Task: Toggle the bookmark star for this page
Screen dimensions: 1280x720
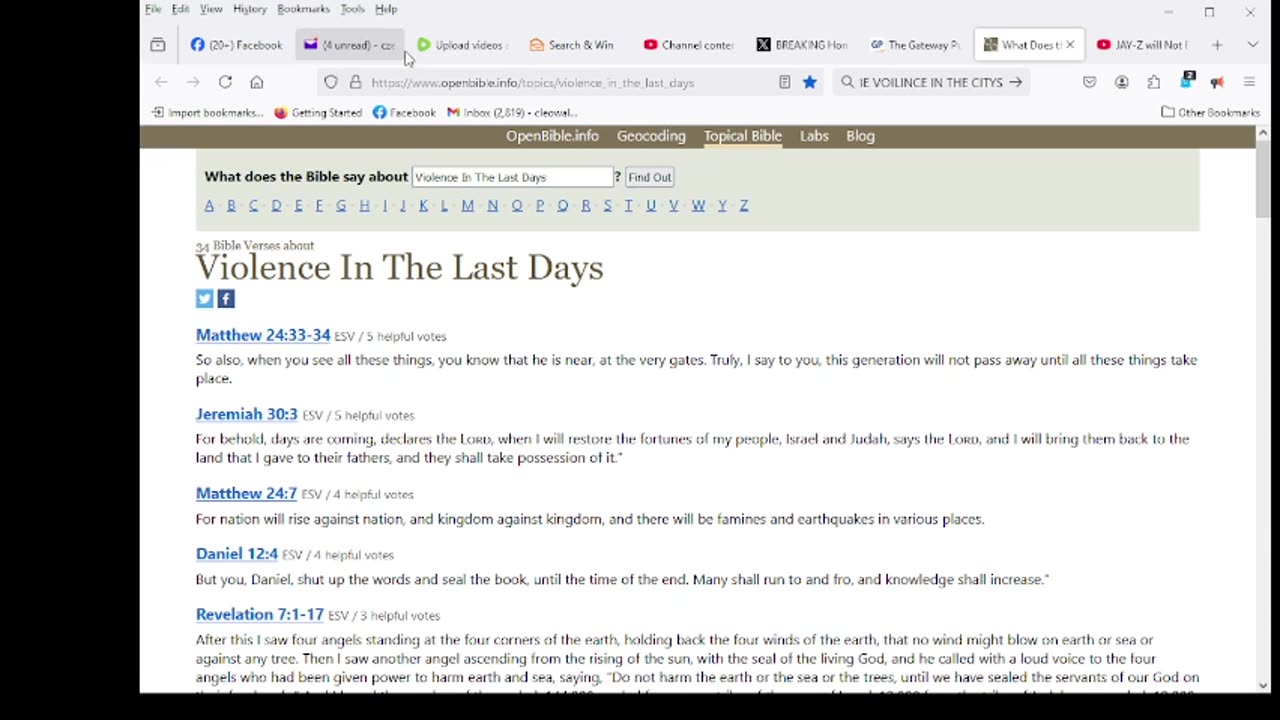Action: [x=810, y=82]
